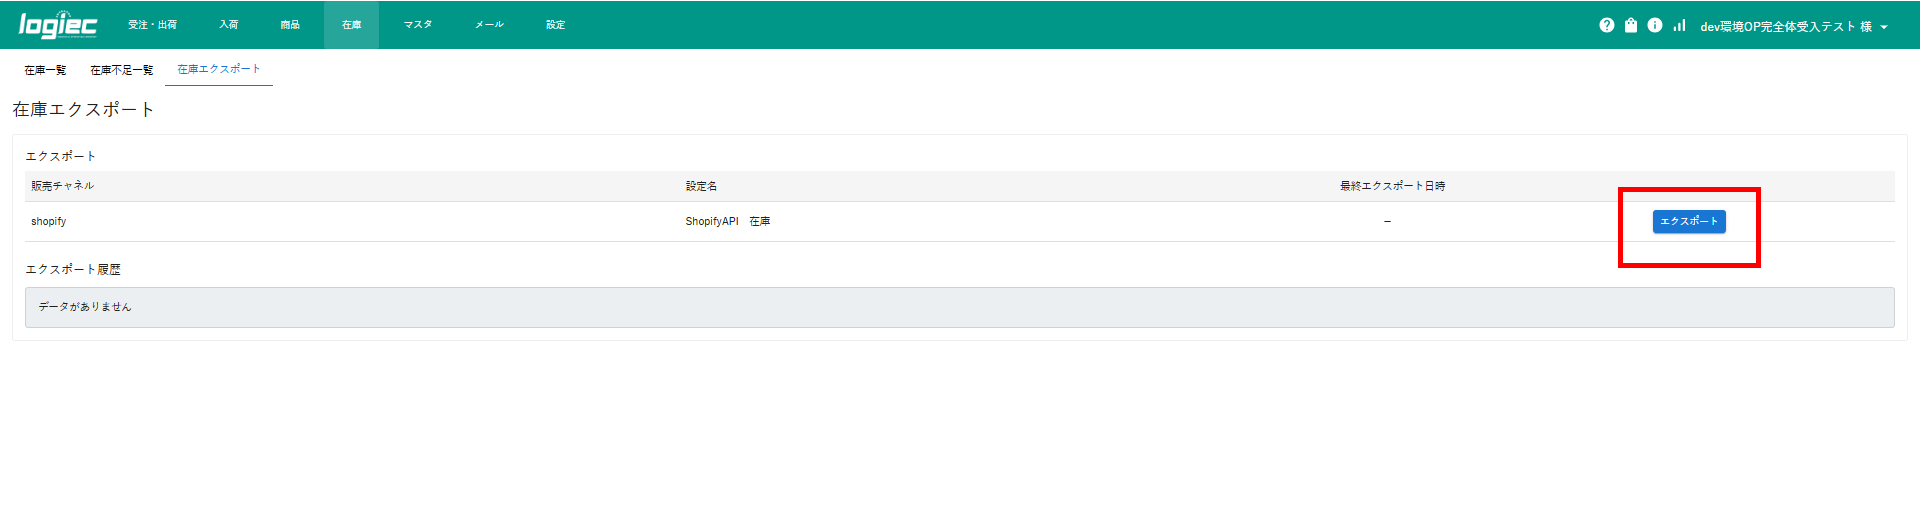Open the 受注・出荷 menu
This screenshot has height=528, width=1920.
coord(152,25)
